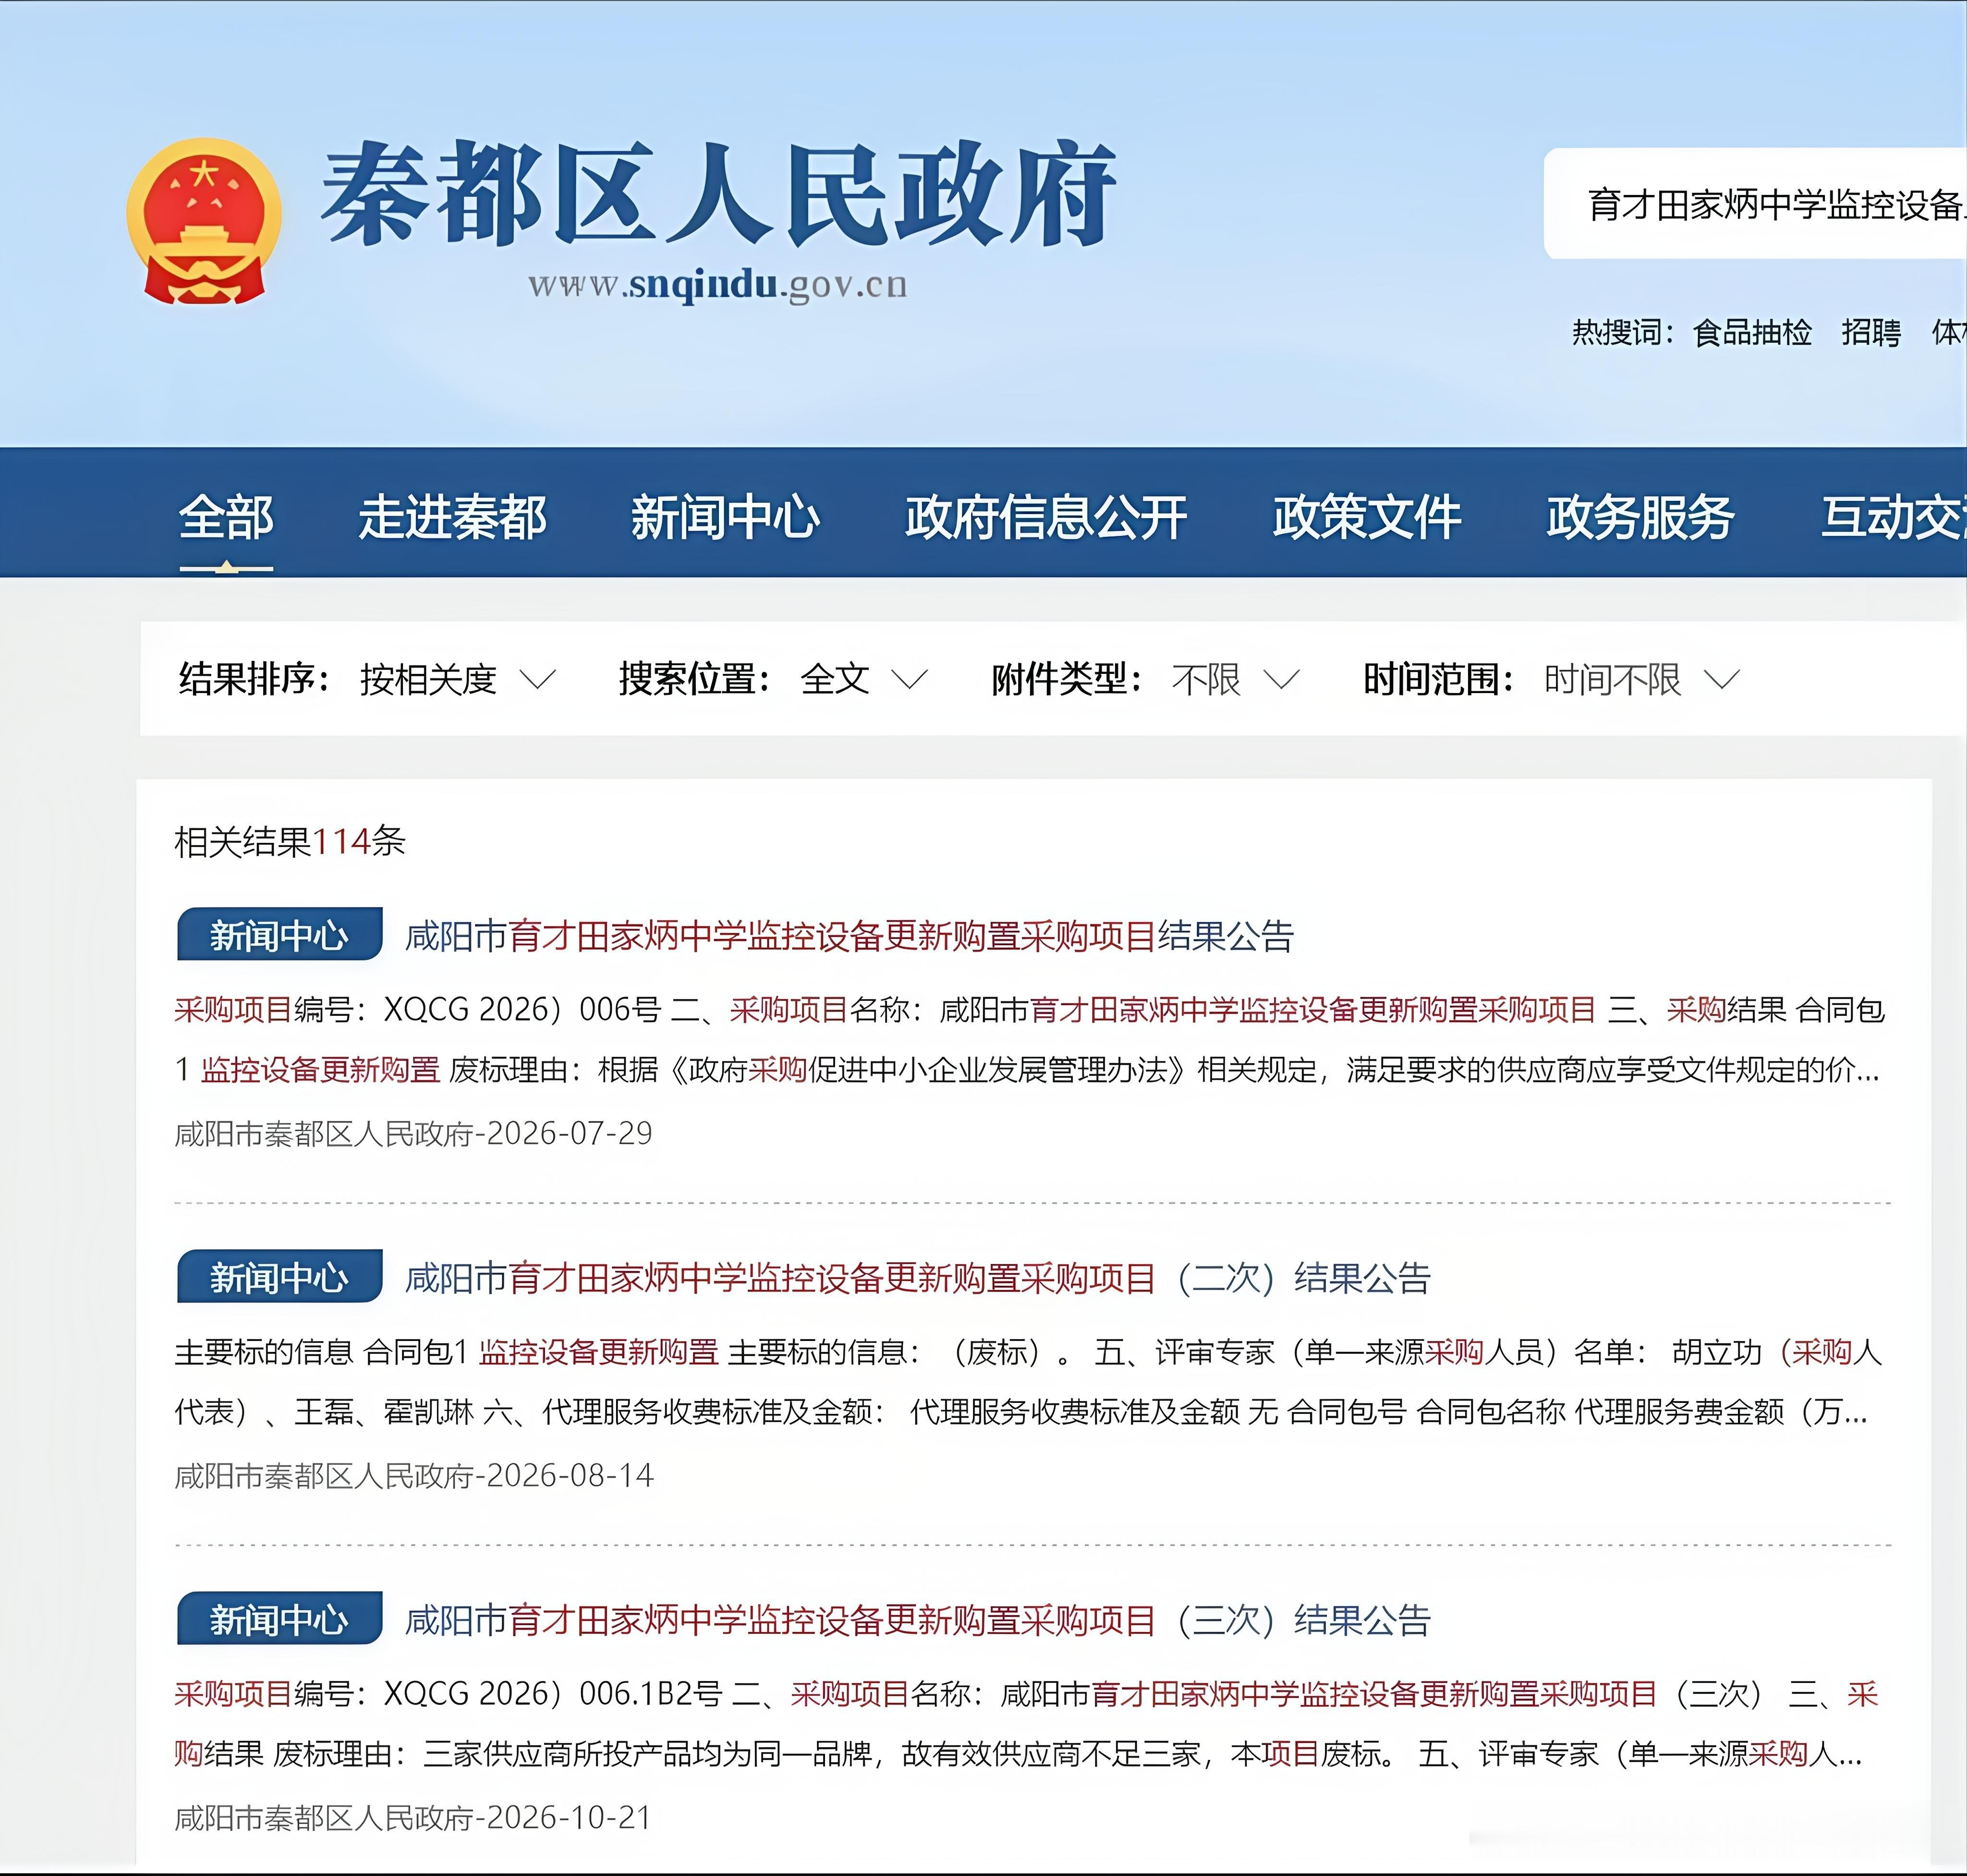
Task: Click the search box containing 育才田家炳中学监控设备
Action: [x=1755, y=204]
